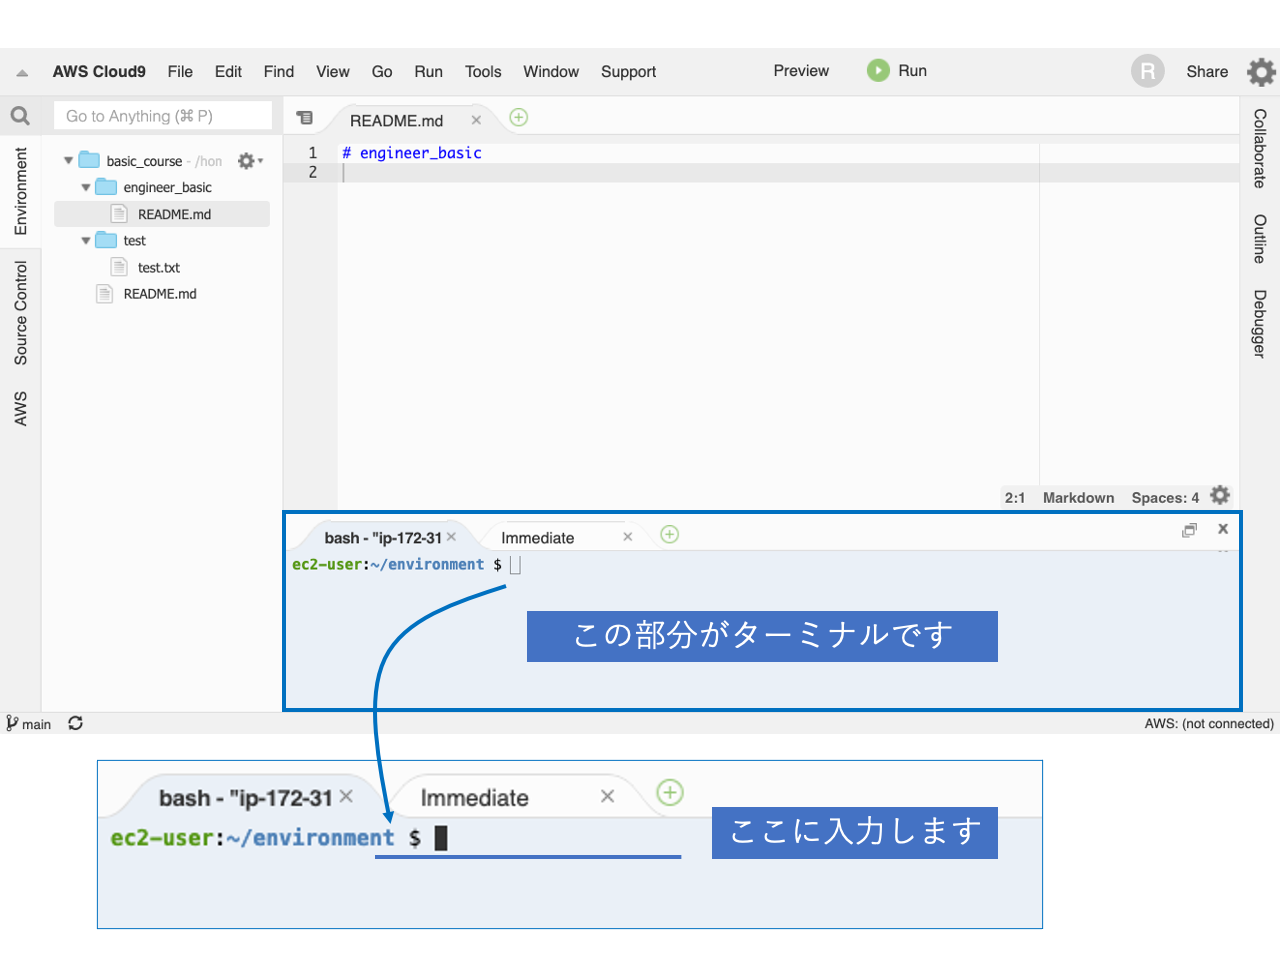The image size is (1280, 960).
Task: Open the Outline panel
Action: click(x=1260, y=238)
